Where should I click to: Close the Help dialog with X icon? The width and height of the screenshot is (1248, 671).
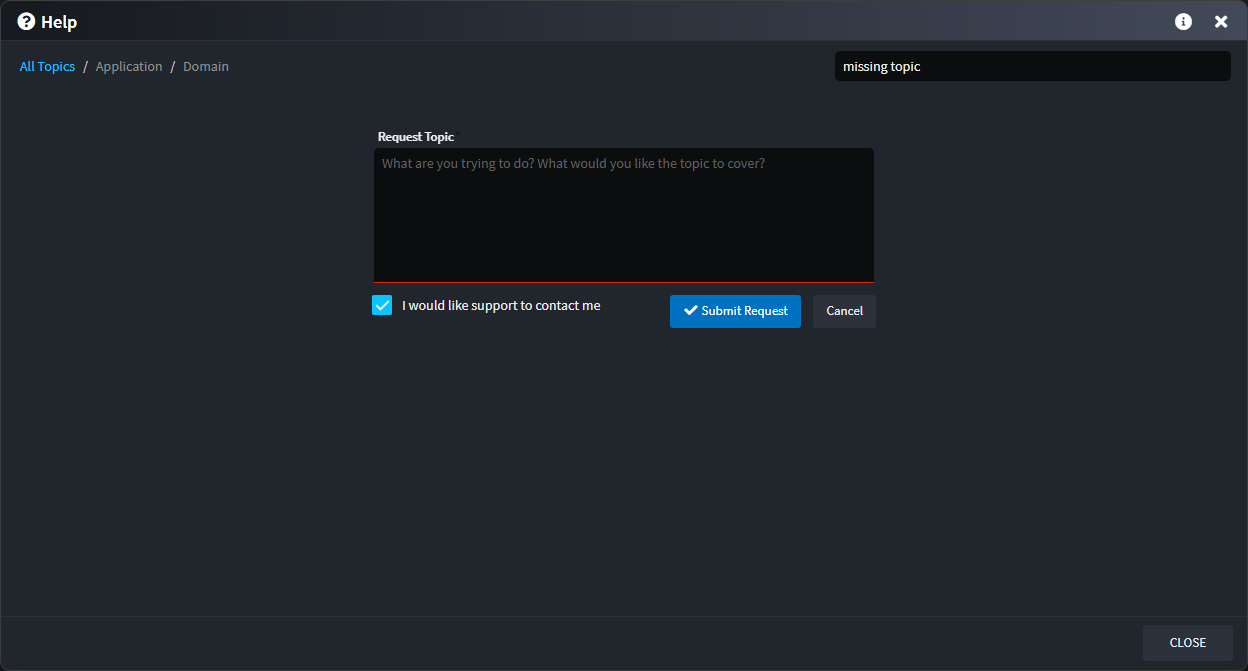[1221, 21]
